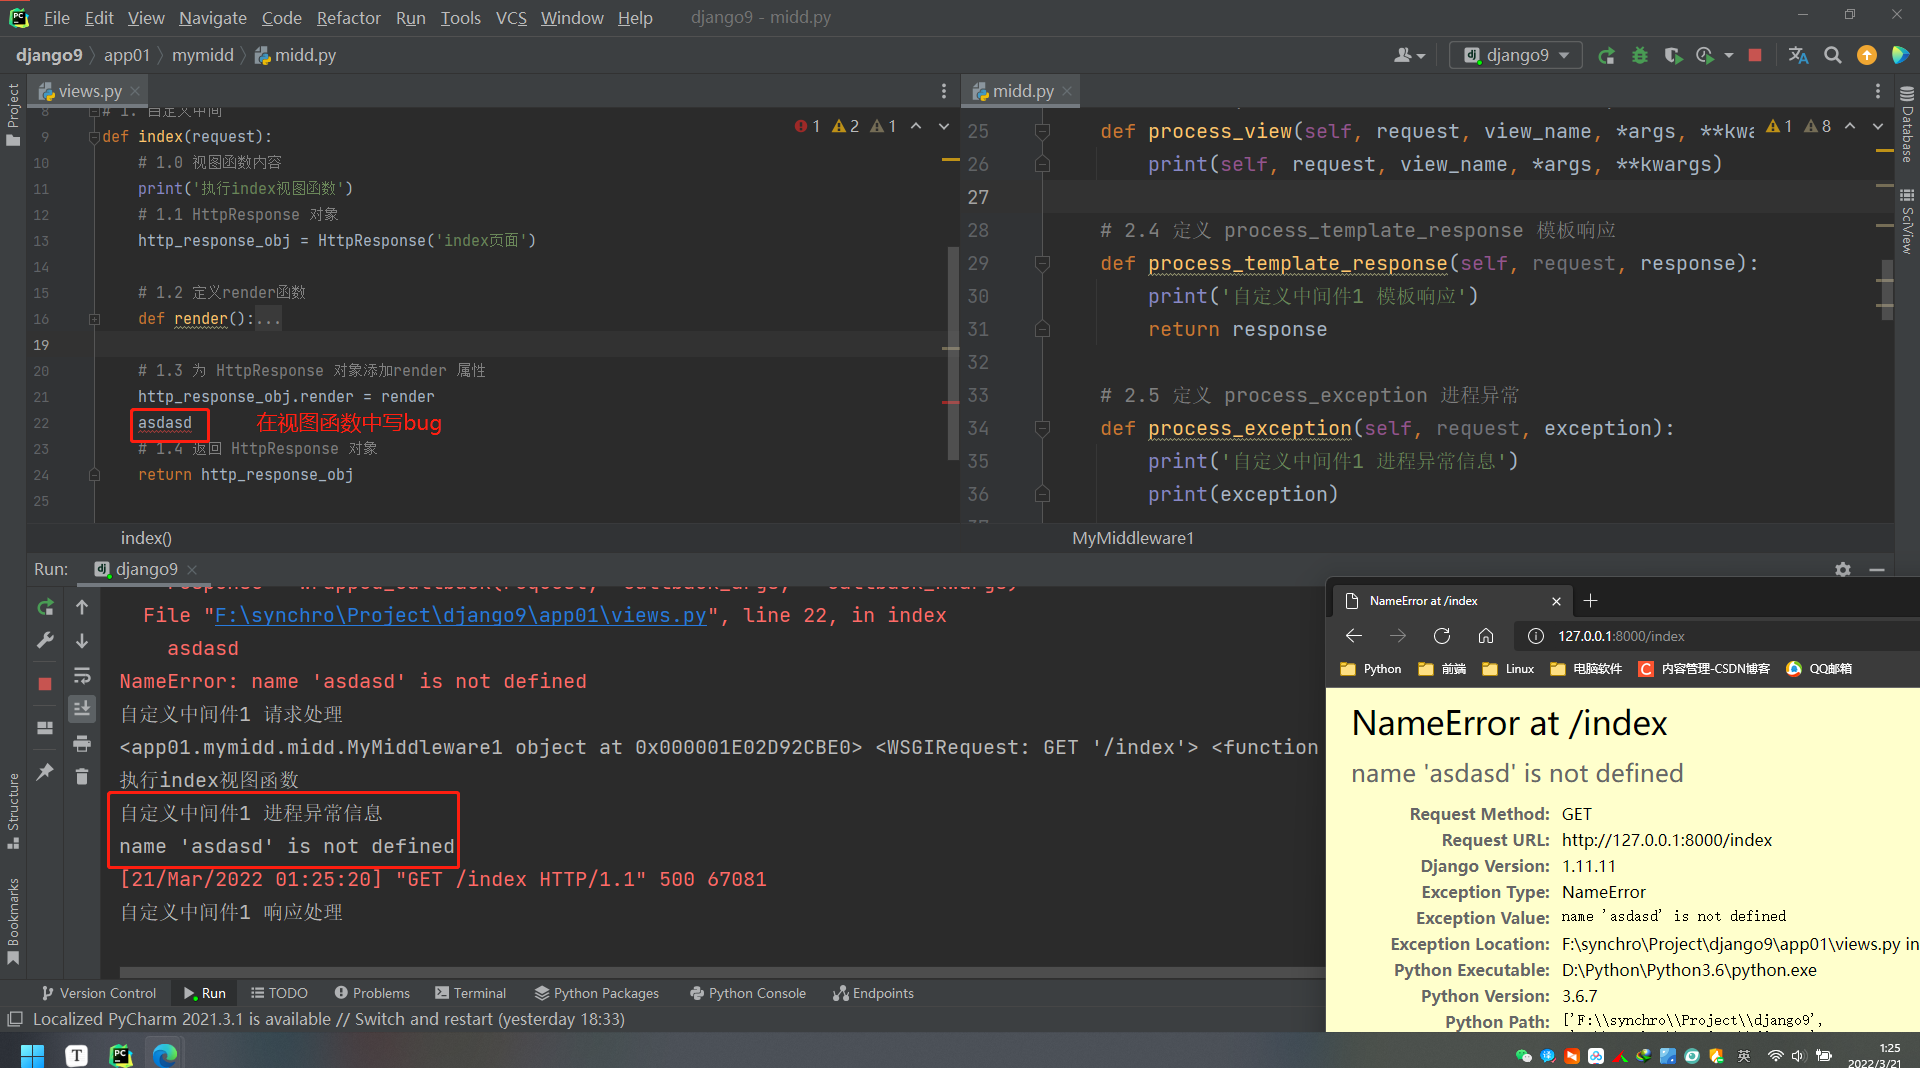Screen dimensions: 1920x1068
Task: Open the Translate icon in top toolbar
Action: pyautogui.click(x=1798, y=56)
